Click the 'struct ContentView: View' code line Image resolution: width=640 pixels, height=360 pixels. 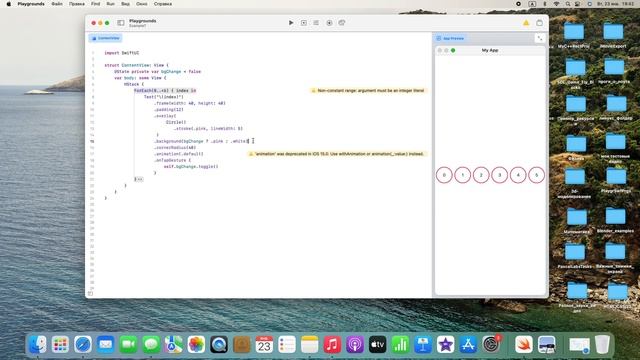136,65
